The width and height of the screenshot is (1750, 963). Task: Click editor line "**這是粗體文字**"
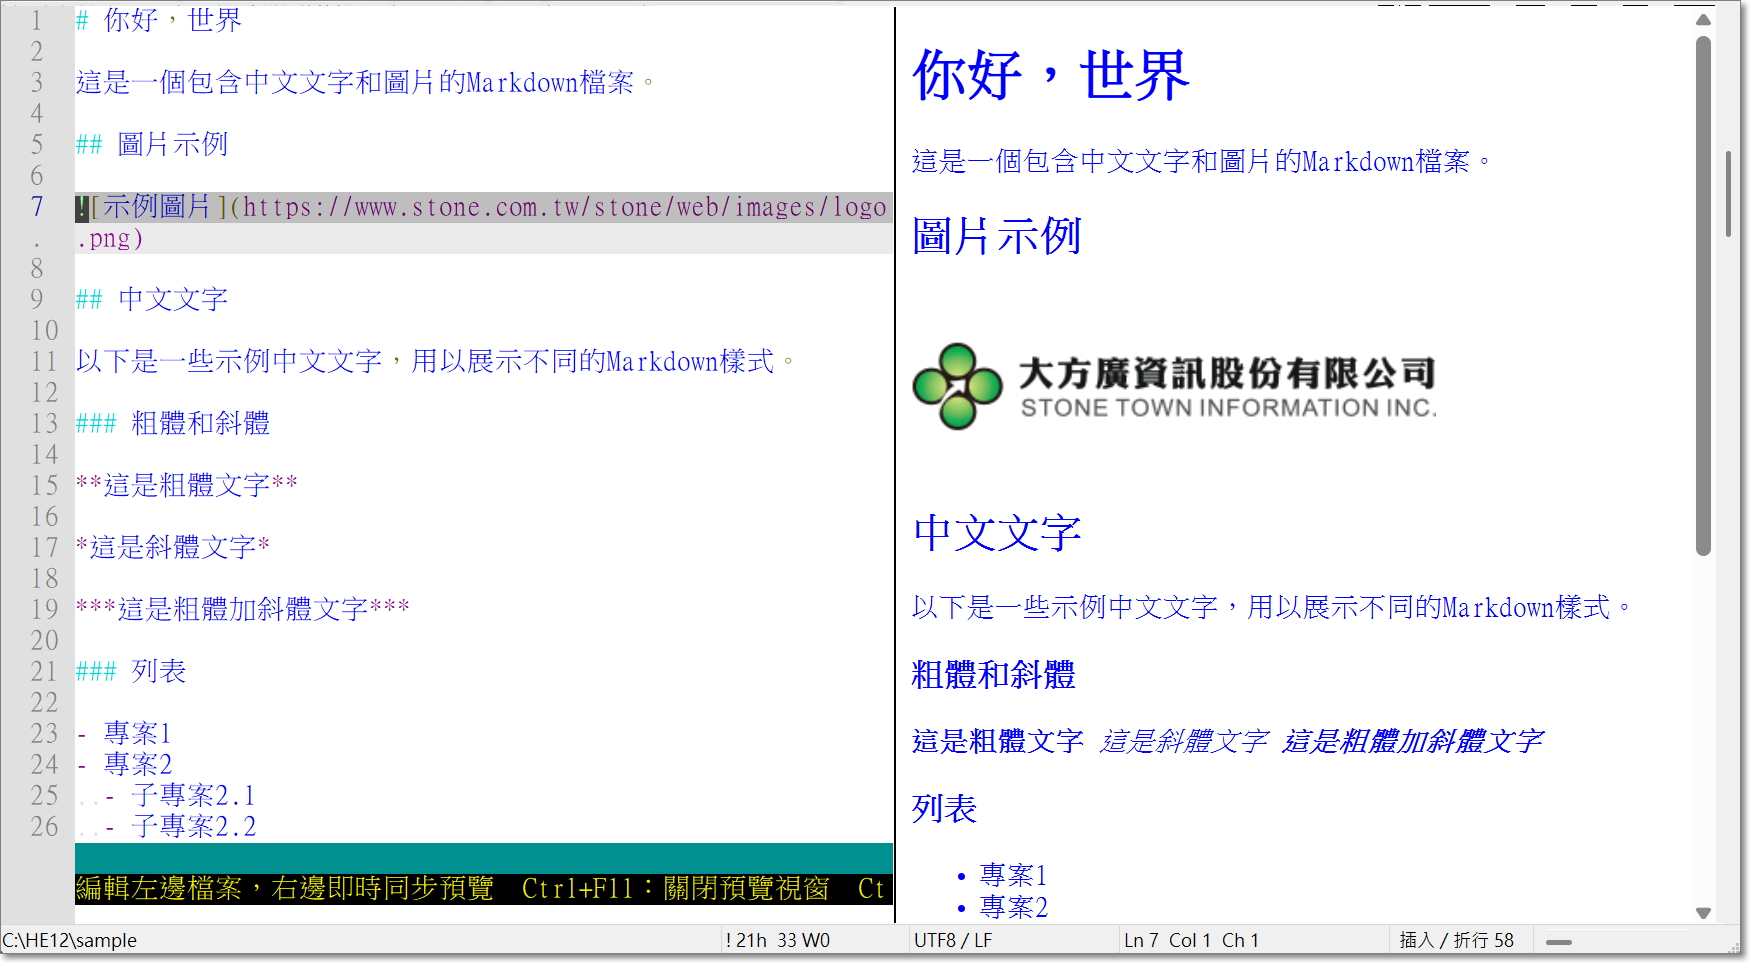click(x=187, y=485)
